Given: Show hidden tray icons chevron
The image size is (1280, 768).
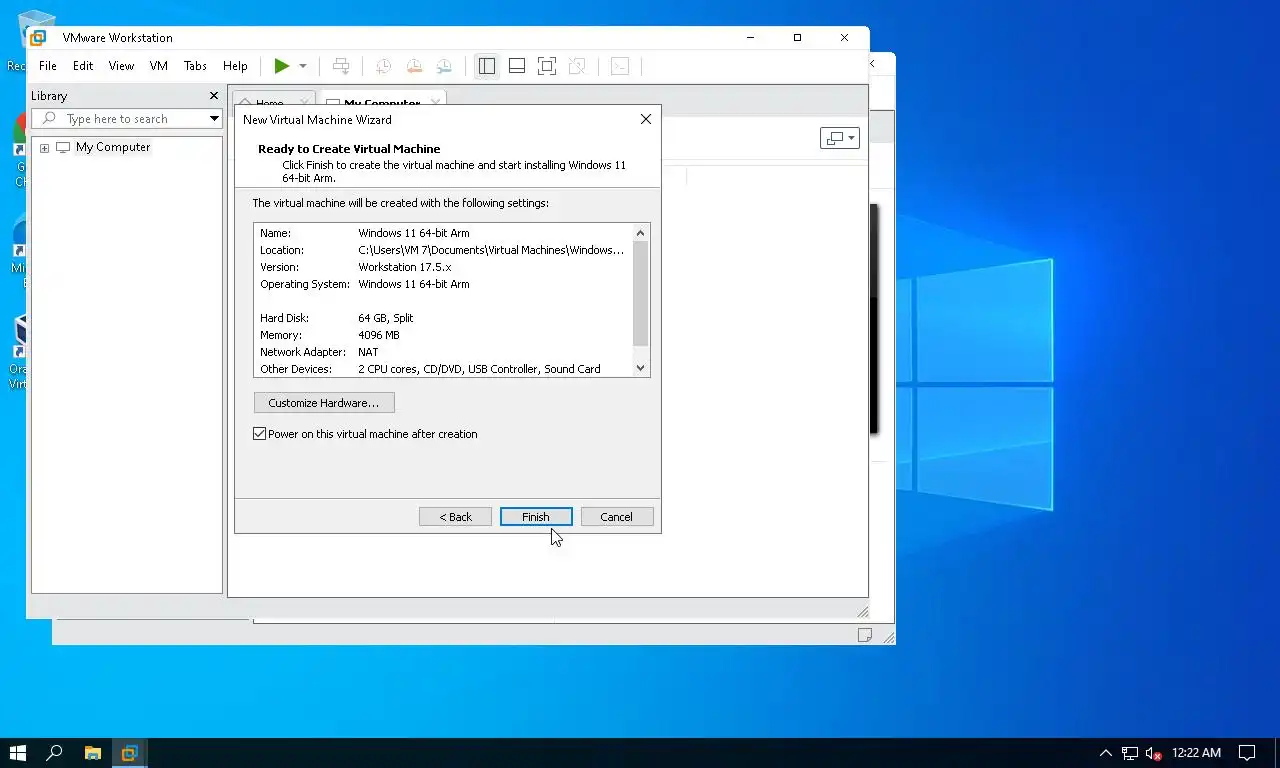Looking at the screenshot, I should coord(1105,753).
